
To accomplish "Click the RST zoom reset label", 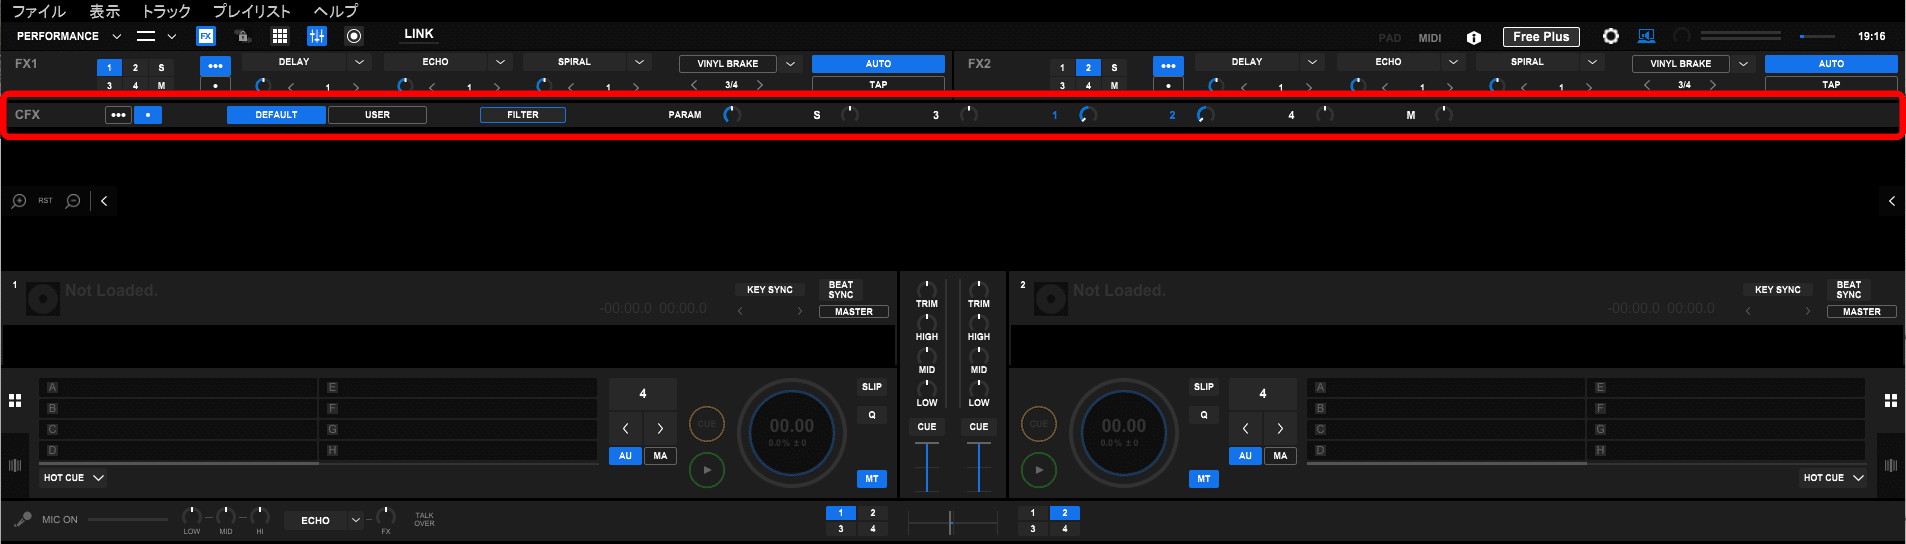I will click(x=46, y=201).
